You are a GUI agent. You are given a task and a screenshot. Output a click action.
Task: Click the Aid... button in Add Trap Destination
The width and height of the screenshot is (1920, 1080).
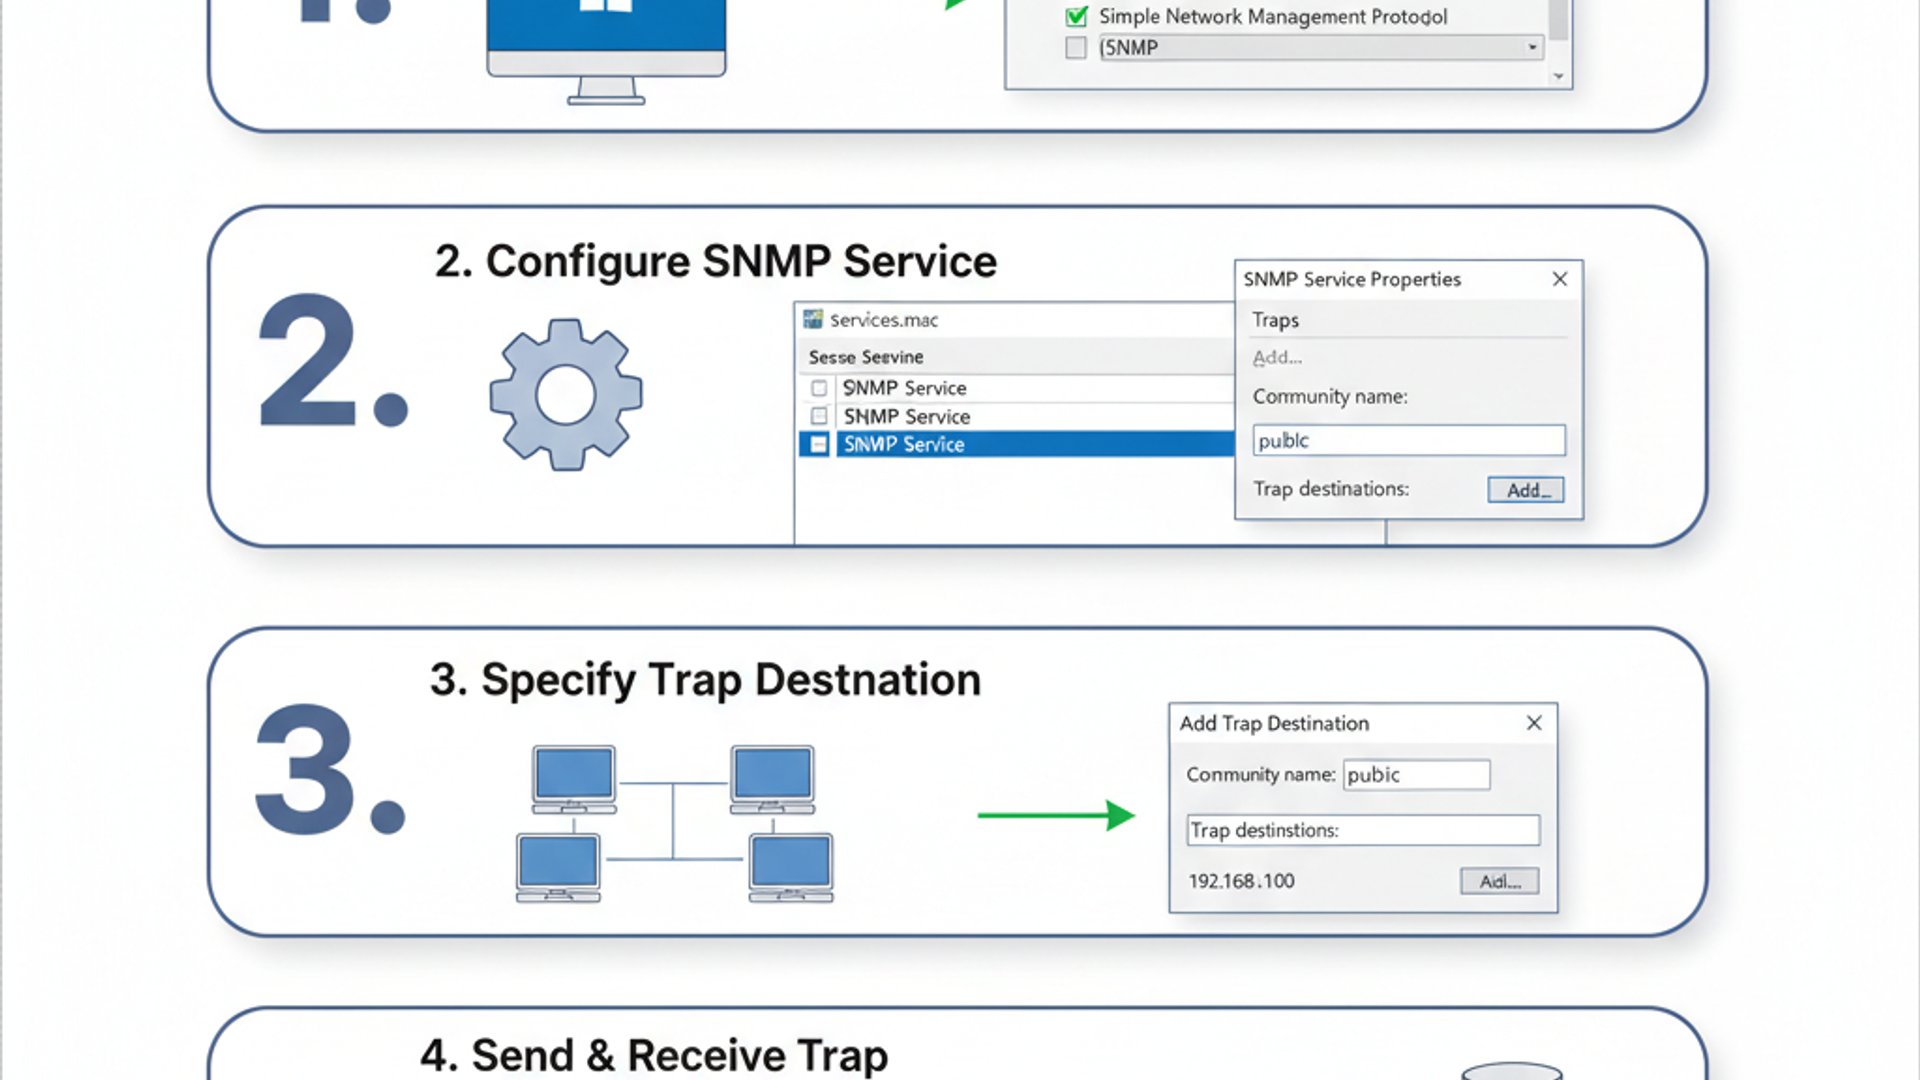click(x=1499, y=881)
